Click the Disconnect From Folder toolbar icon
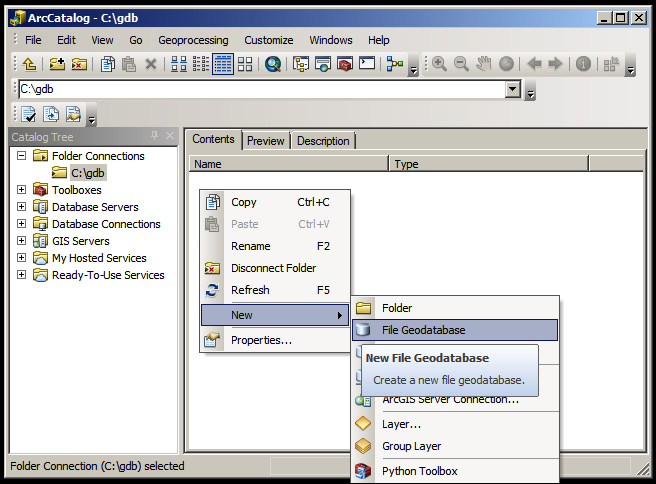 tap(79, 64)
